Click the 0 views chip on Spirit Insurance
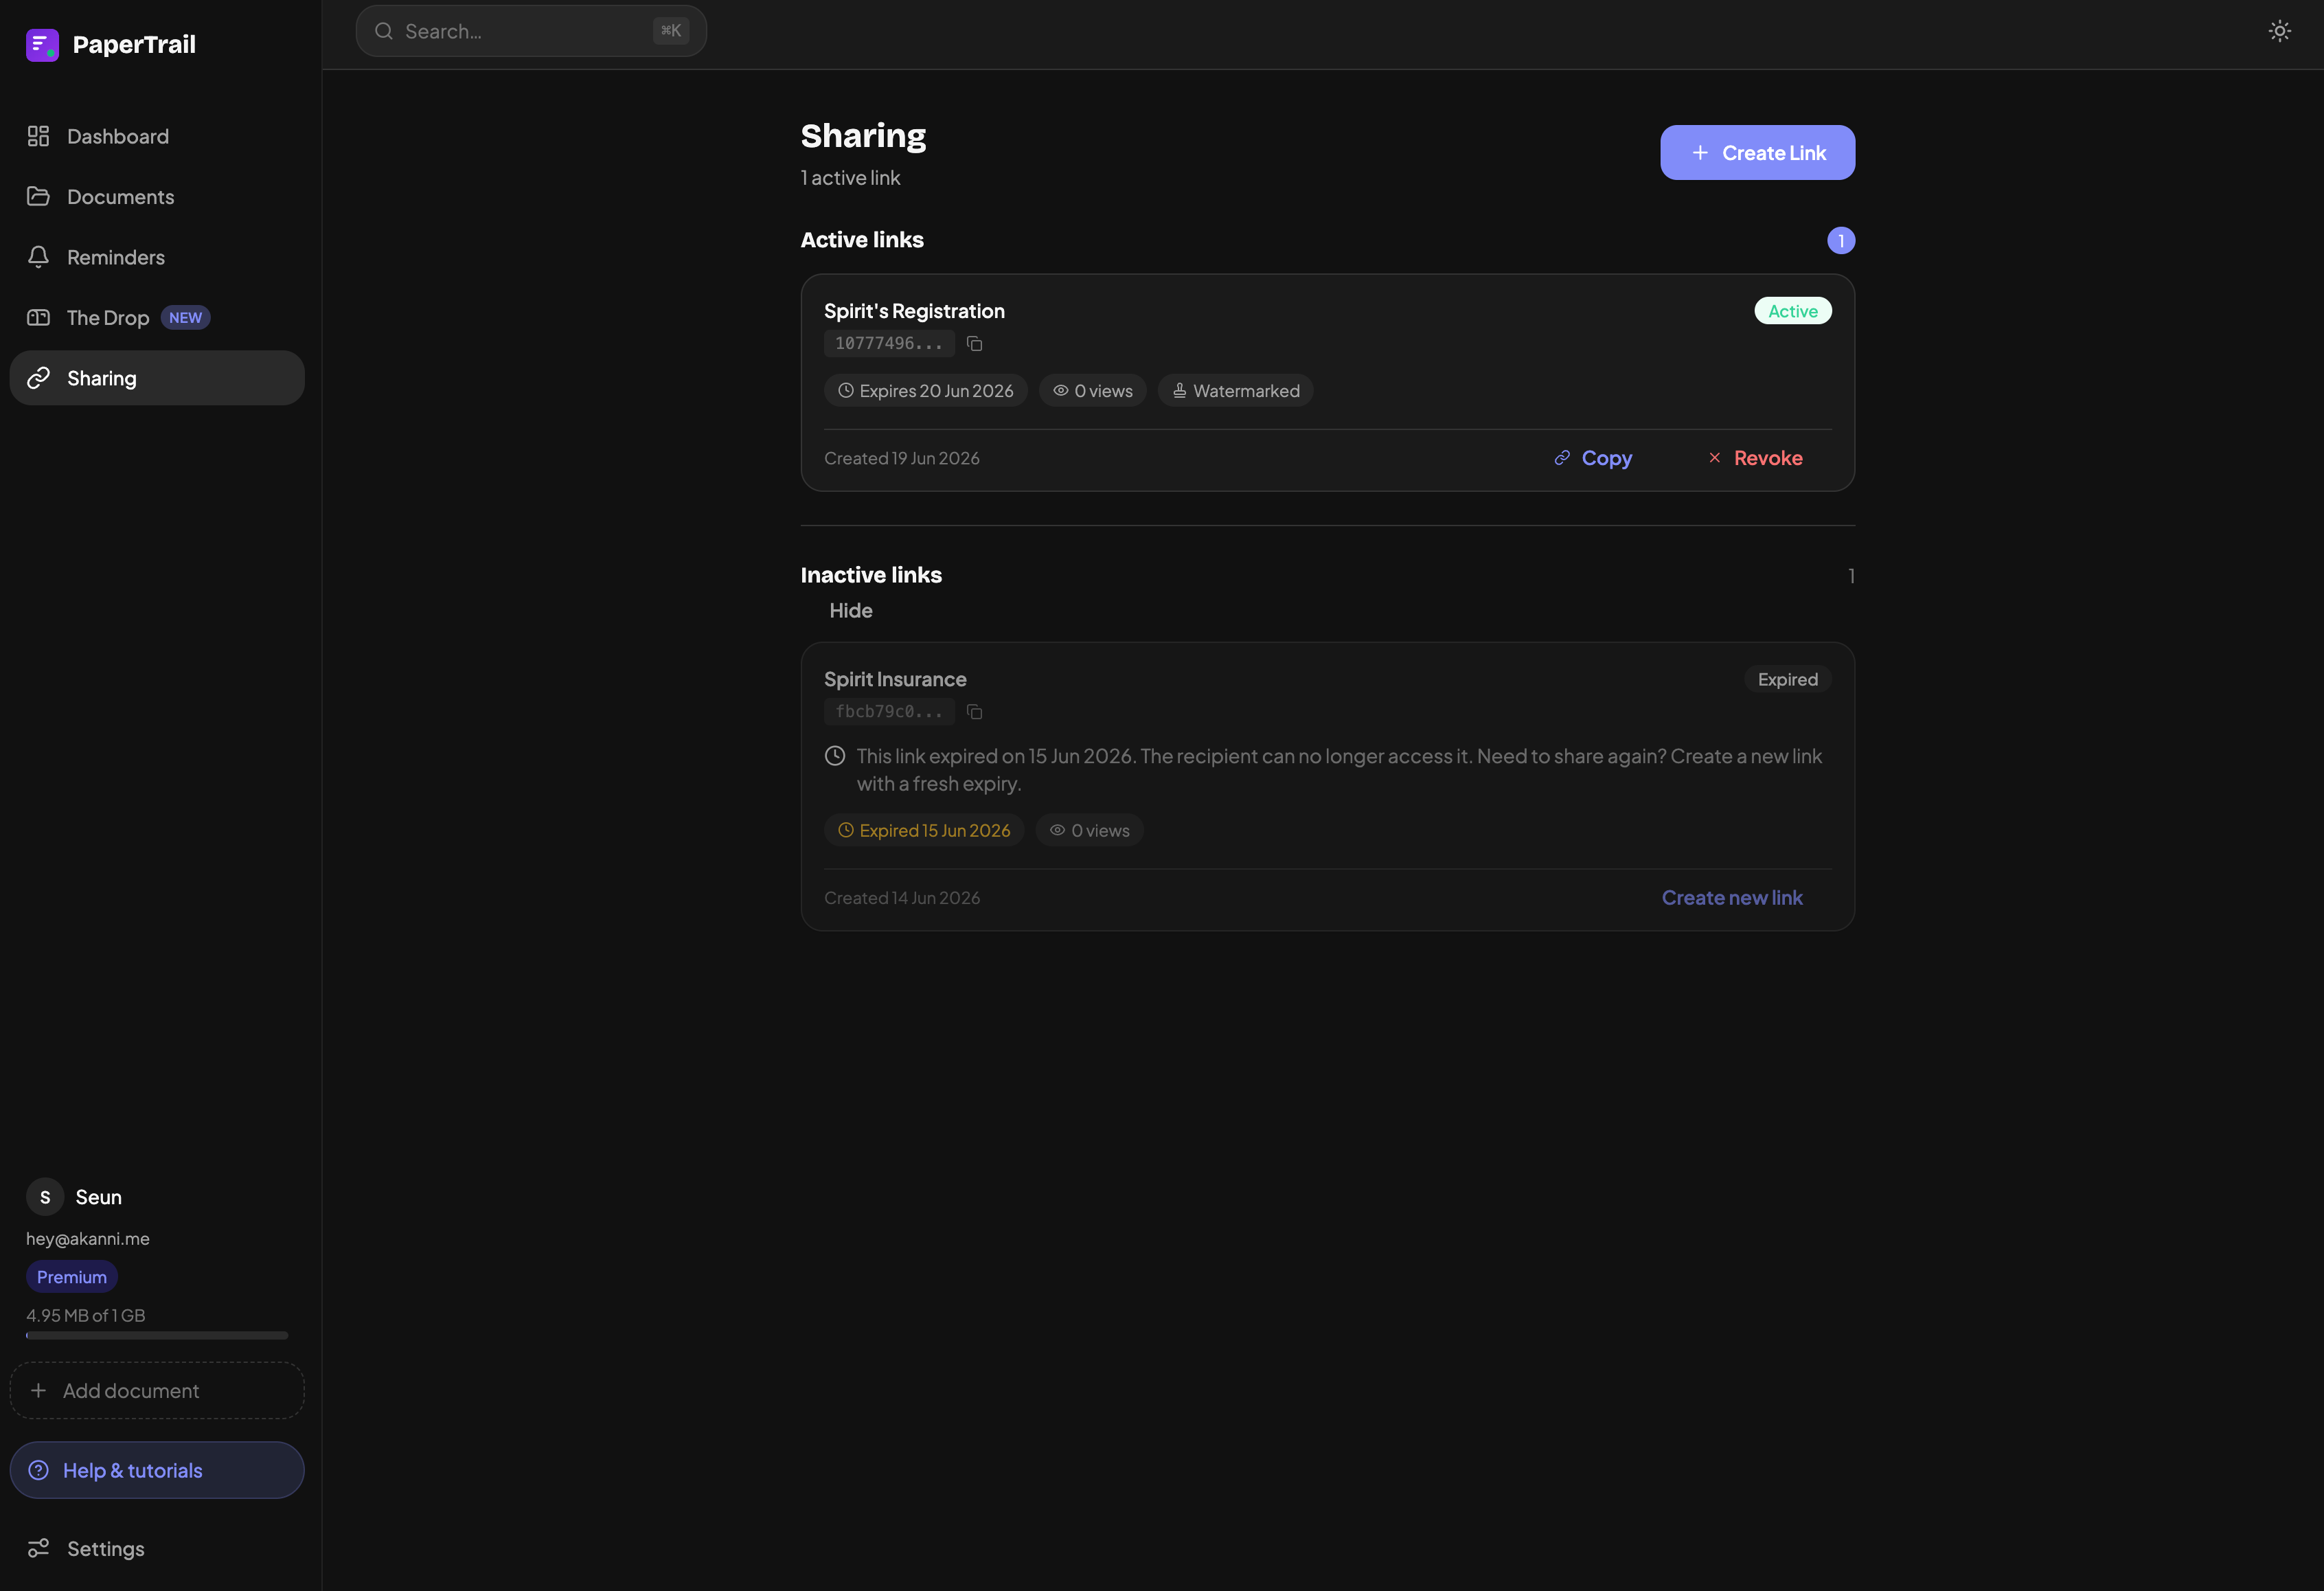2324x1591 pixels. point(1089,831)
